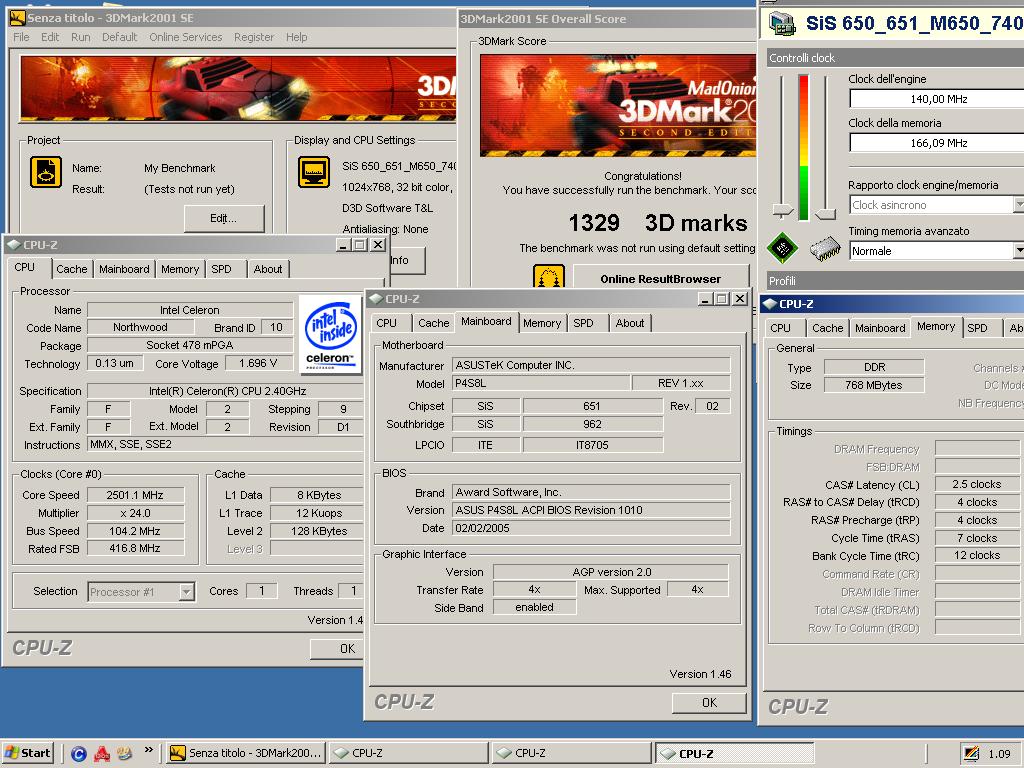This screenshot has width=1024, height=768.
Task: Open the Edit menu in 3DMark
Action: tap(50, 37)
